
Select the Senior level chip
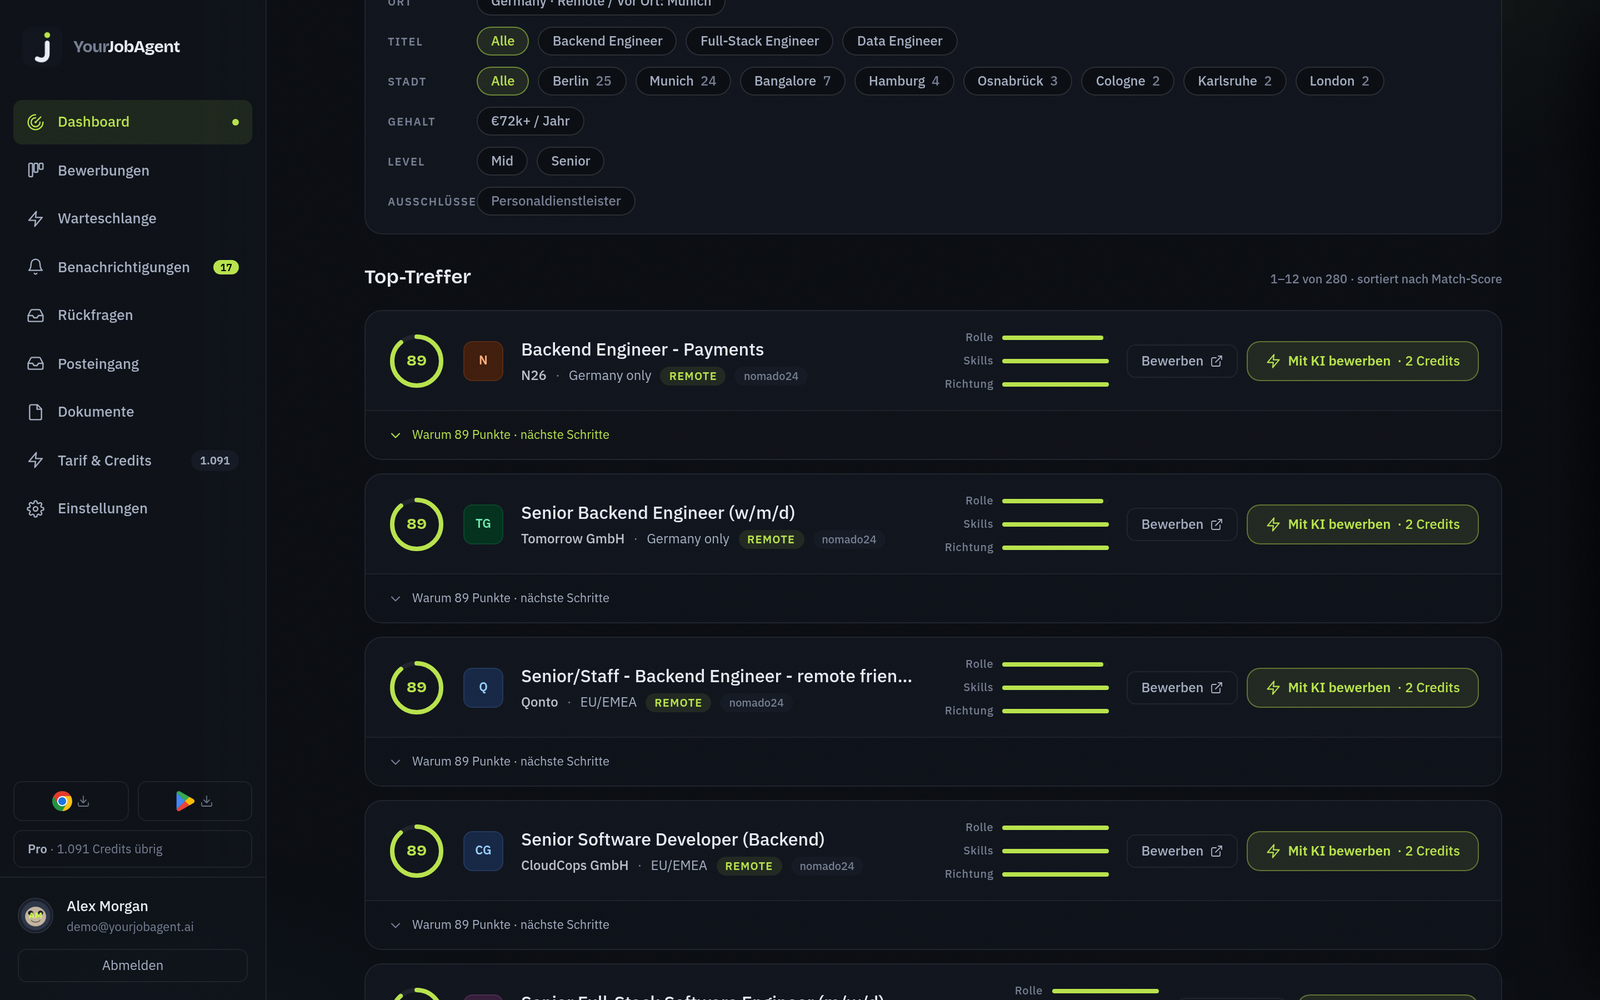tap(570, 161)
